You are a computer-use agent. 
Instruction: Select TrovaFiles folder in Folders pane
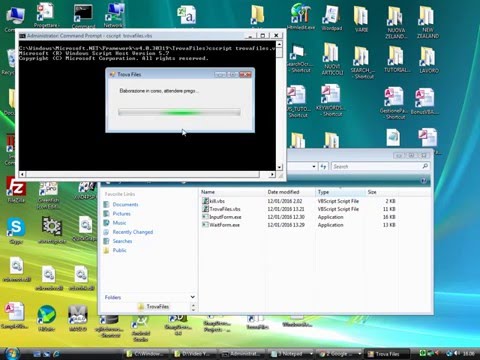pos(154,306)
